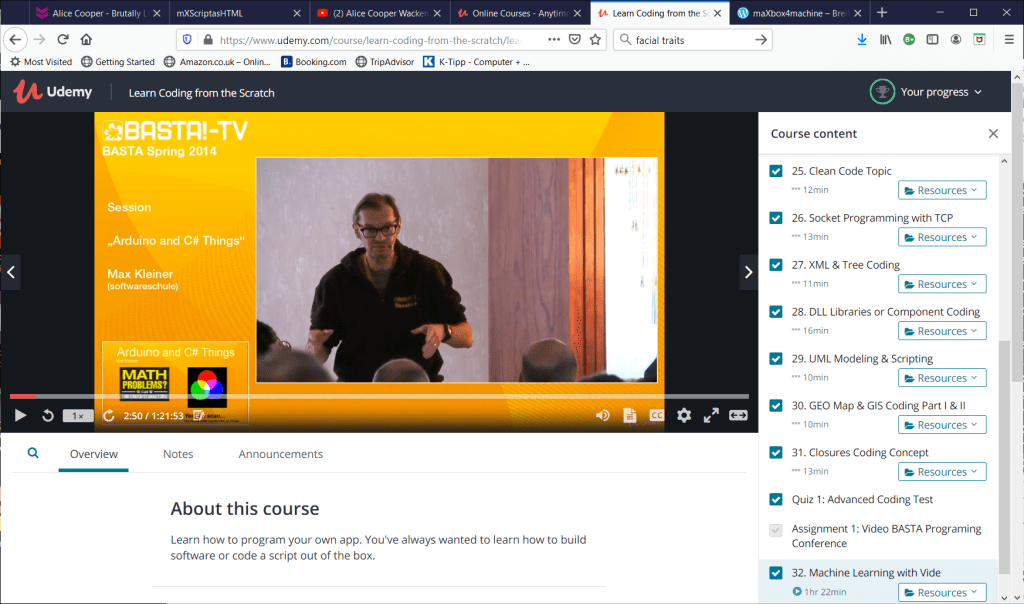Viewport: 1024px width, 604px height.
Task: Turn on closed captions
Action: point(657,415)
